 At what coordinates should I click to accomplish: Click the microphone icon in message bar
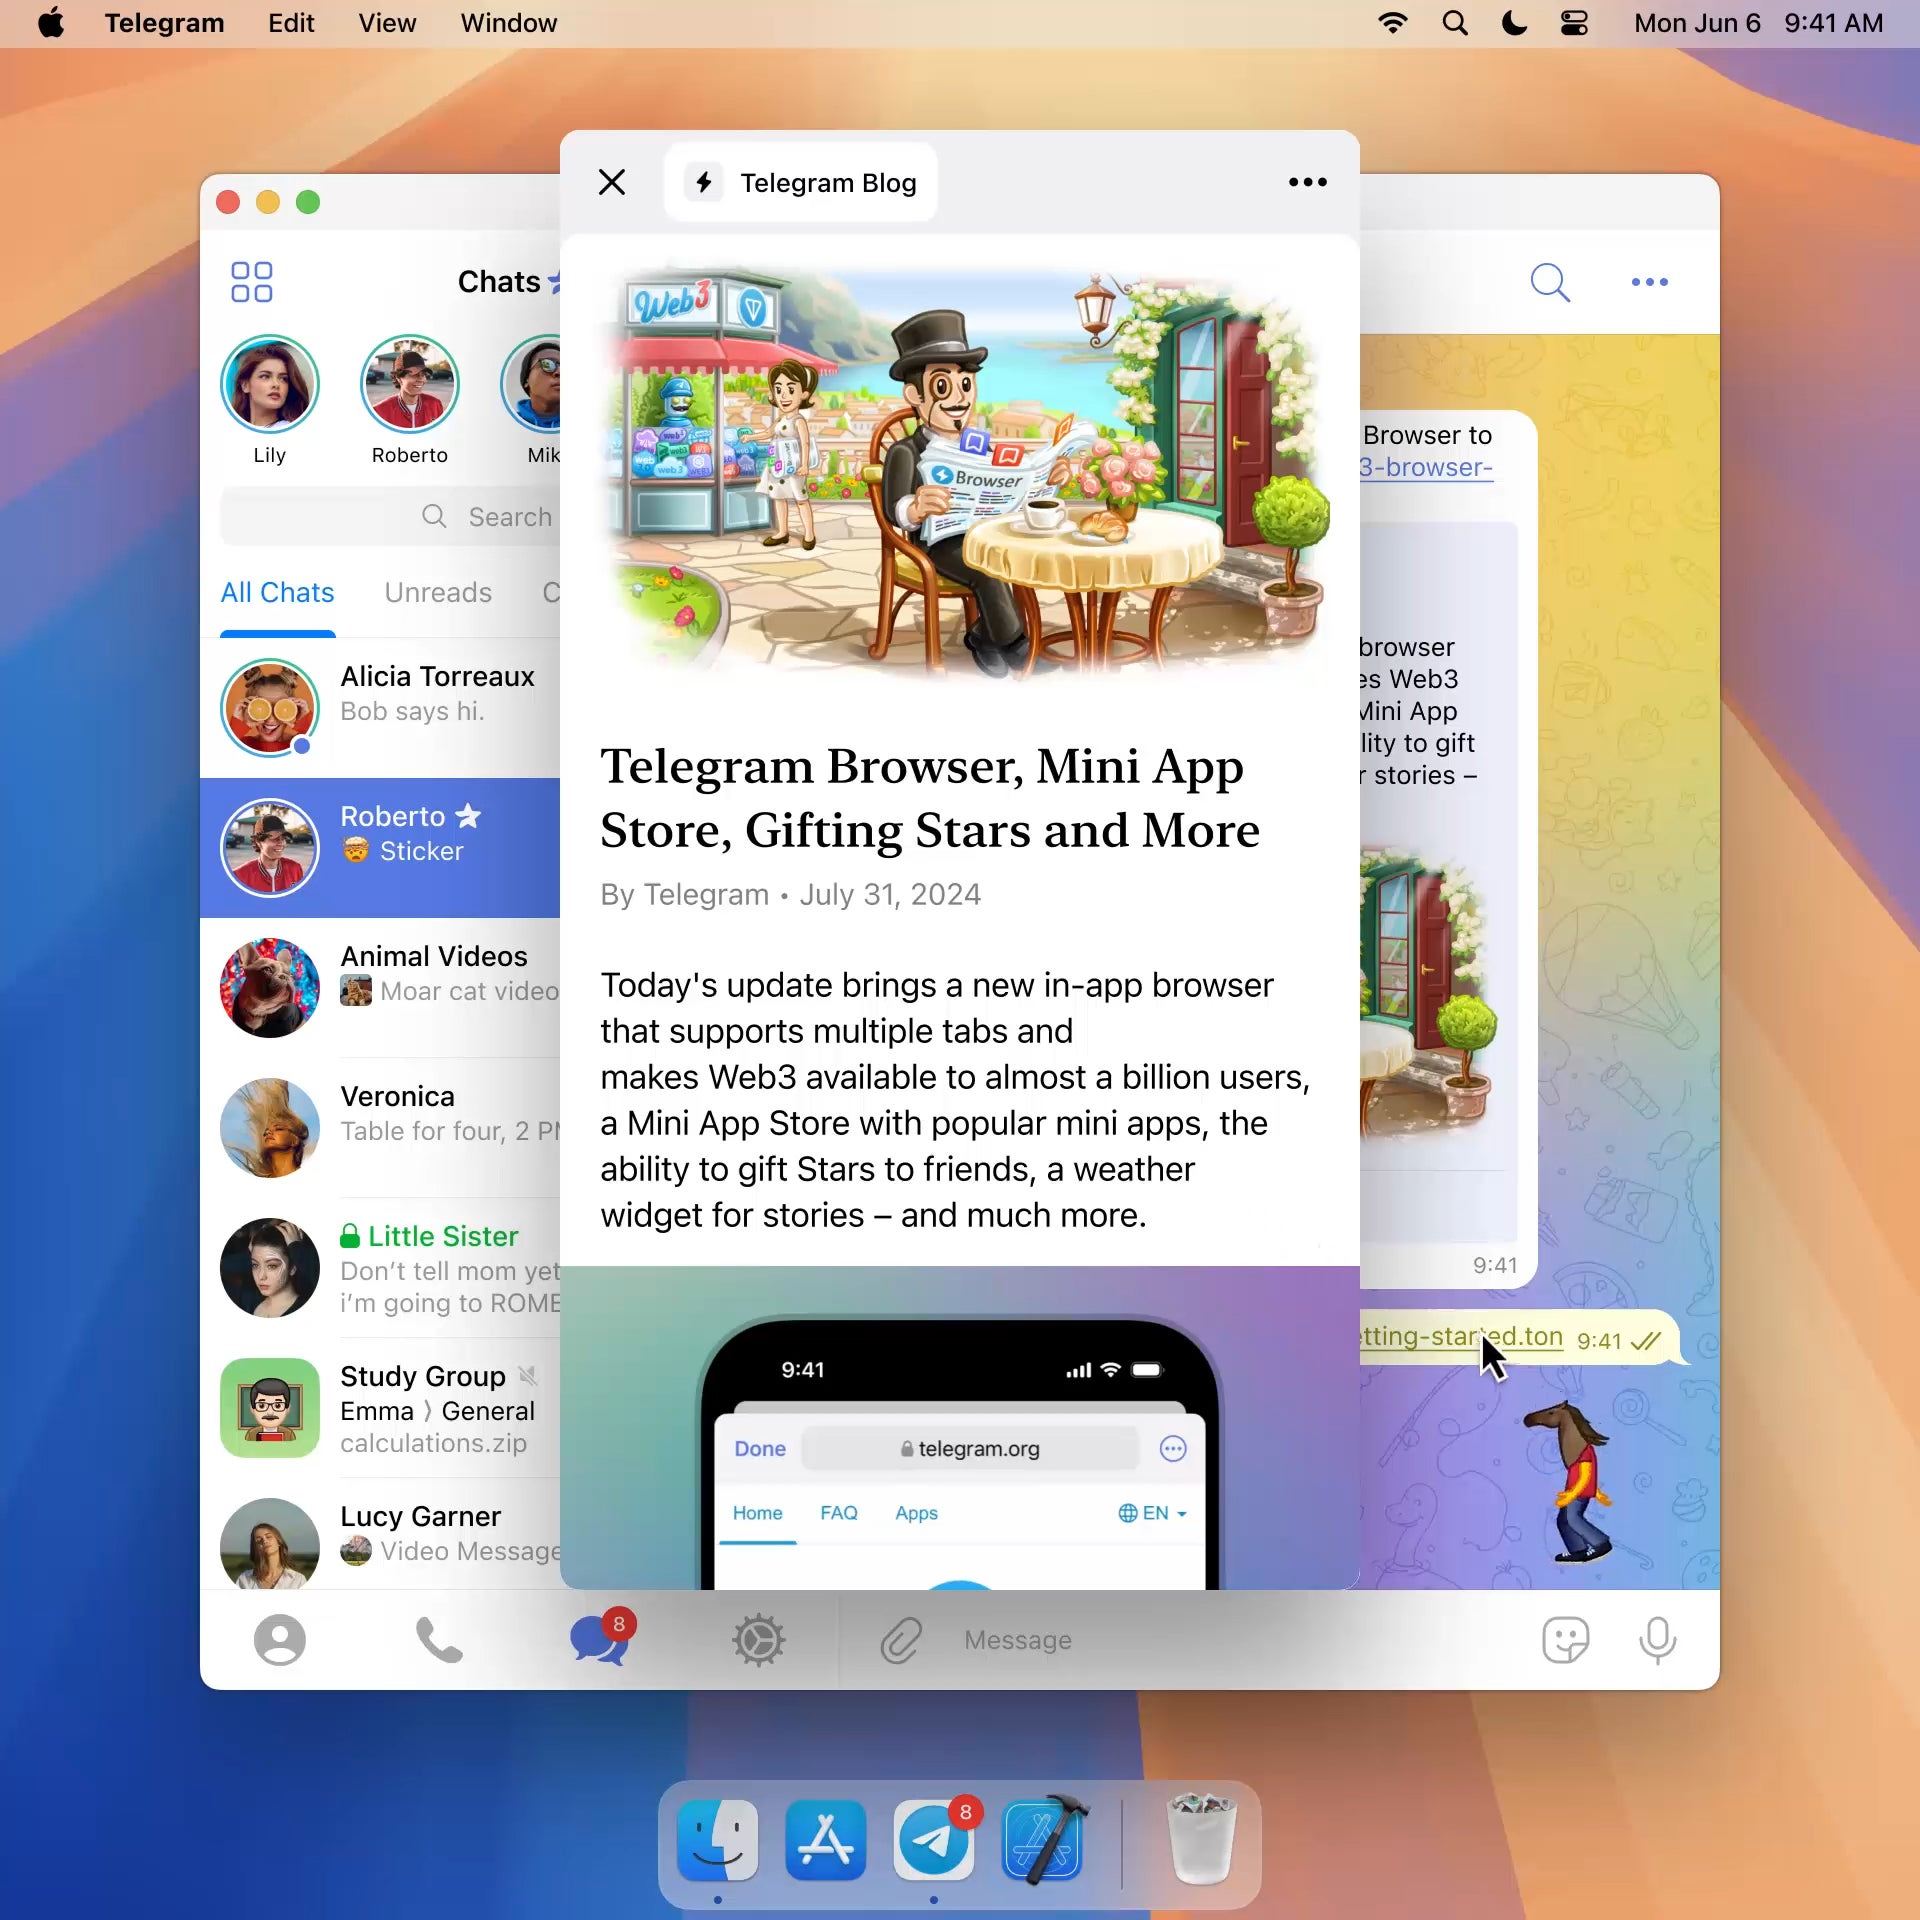pyautogui.click(x=1656, y=1639)
